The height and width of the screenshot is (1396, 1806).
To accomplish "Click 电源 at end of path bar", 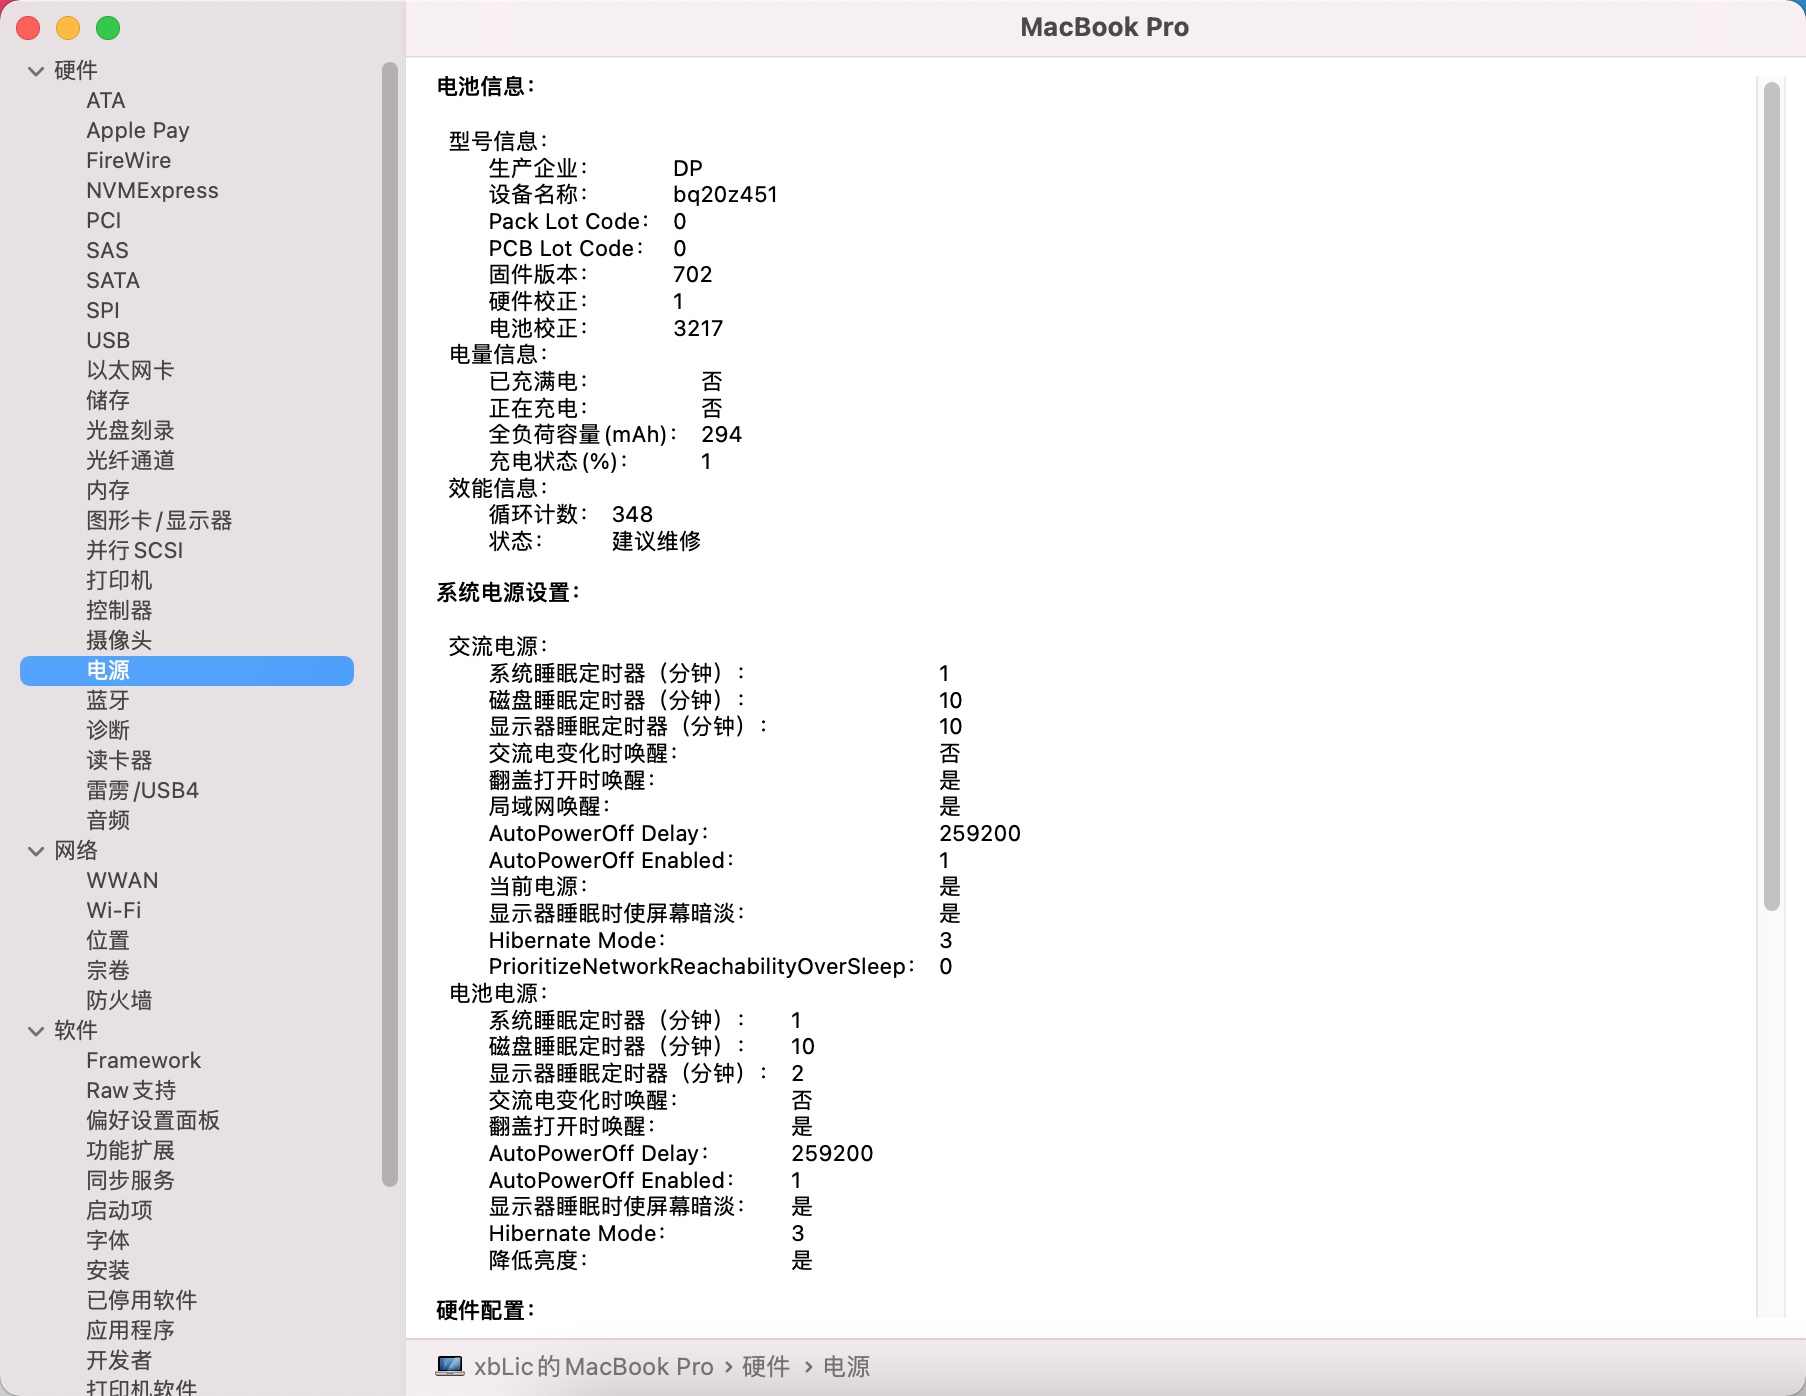I will coord(846,1366).
